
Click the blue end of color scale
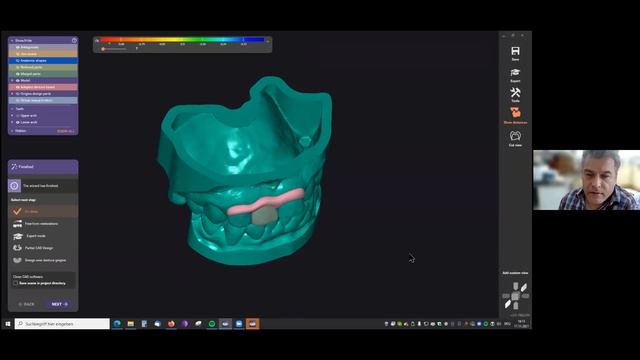tap(259, 40)
